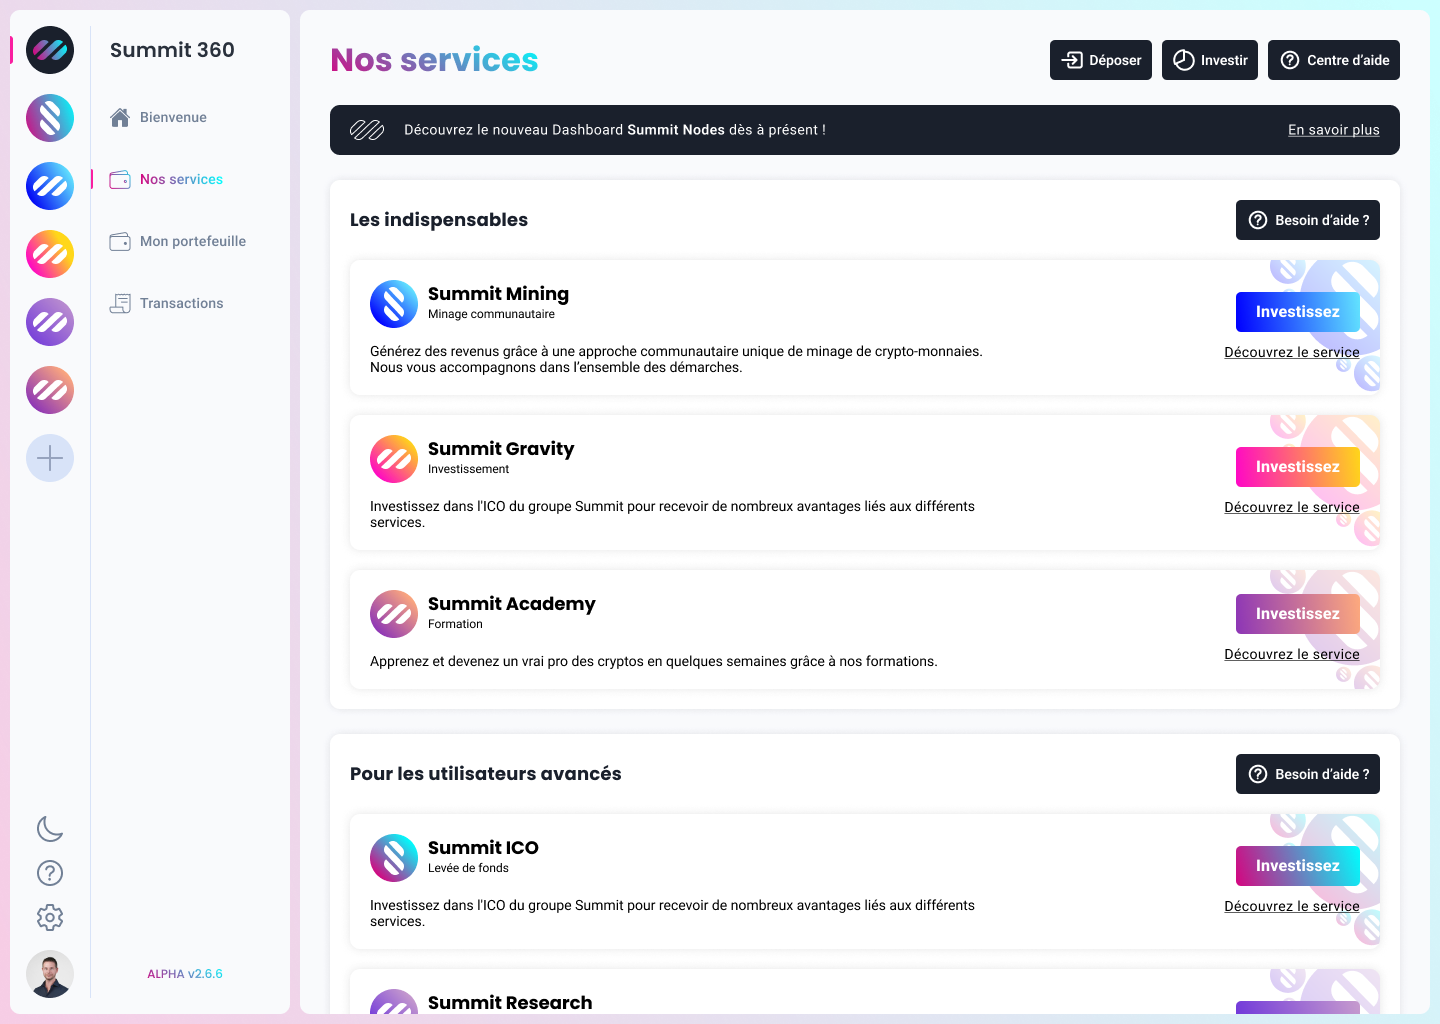Click the Summit Academy card title
Screen dimensions: 1440x1024
click(512, 604)
